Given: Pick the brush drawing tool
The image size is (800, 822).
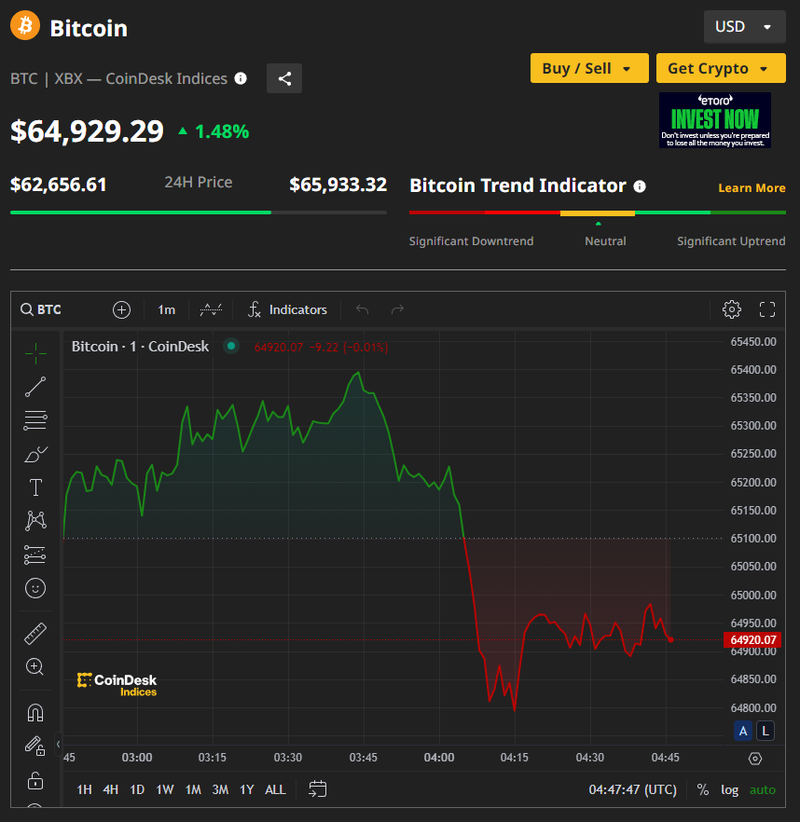Looking at the screenshot, I should pos(36,454).
